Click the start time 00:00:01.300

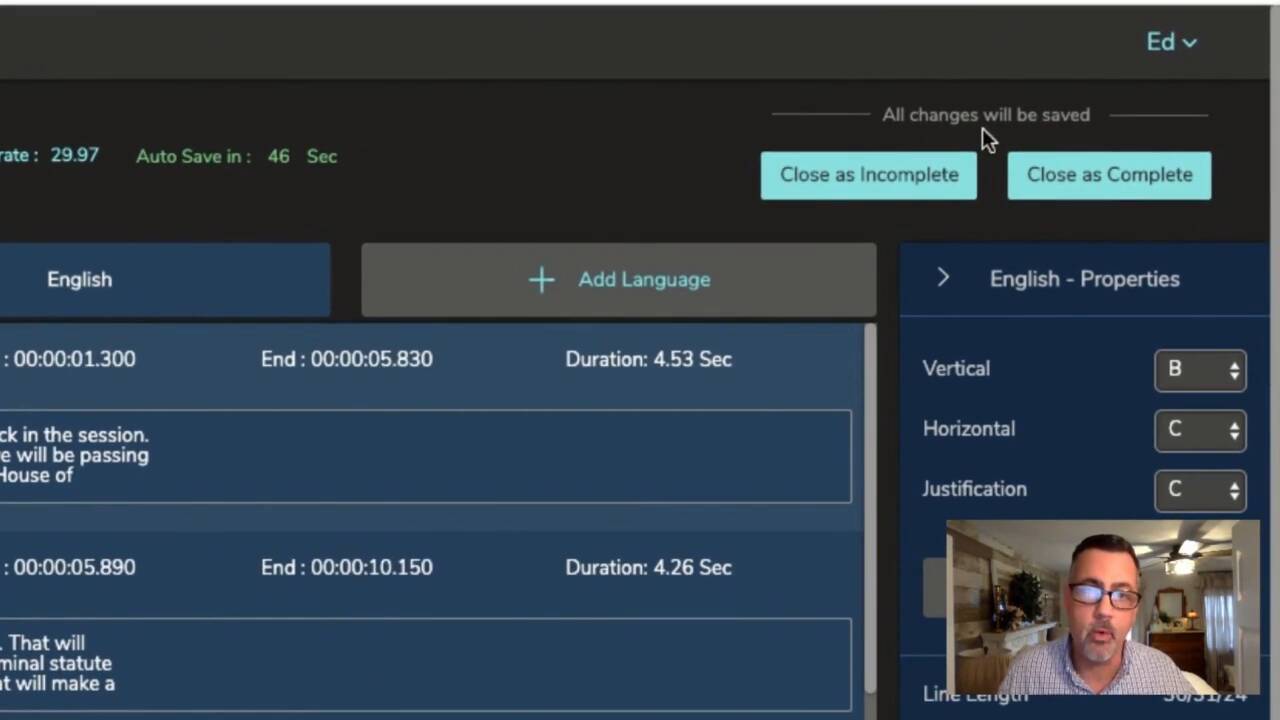click(x=74, y=359)
